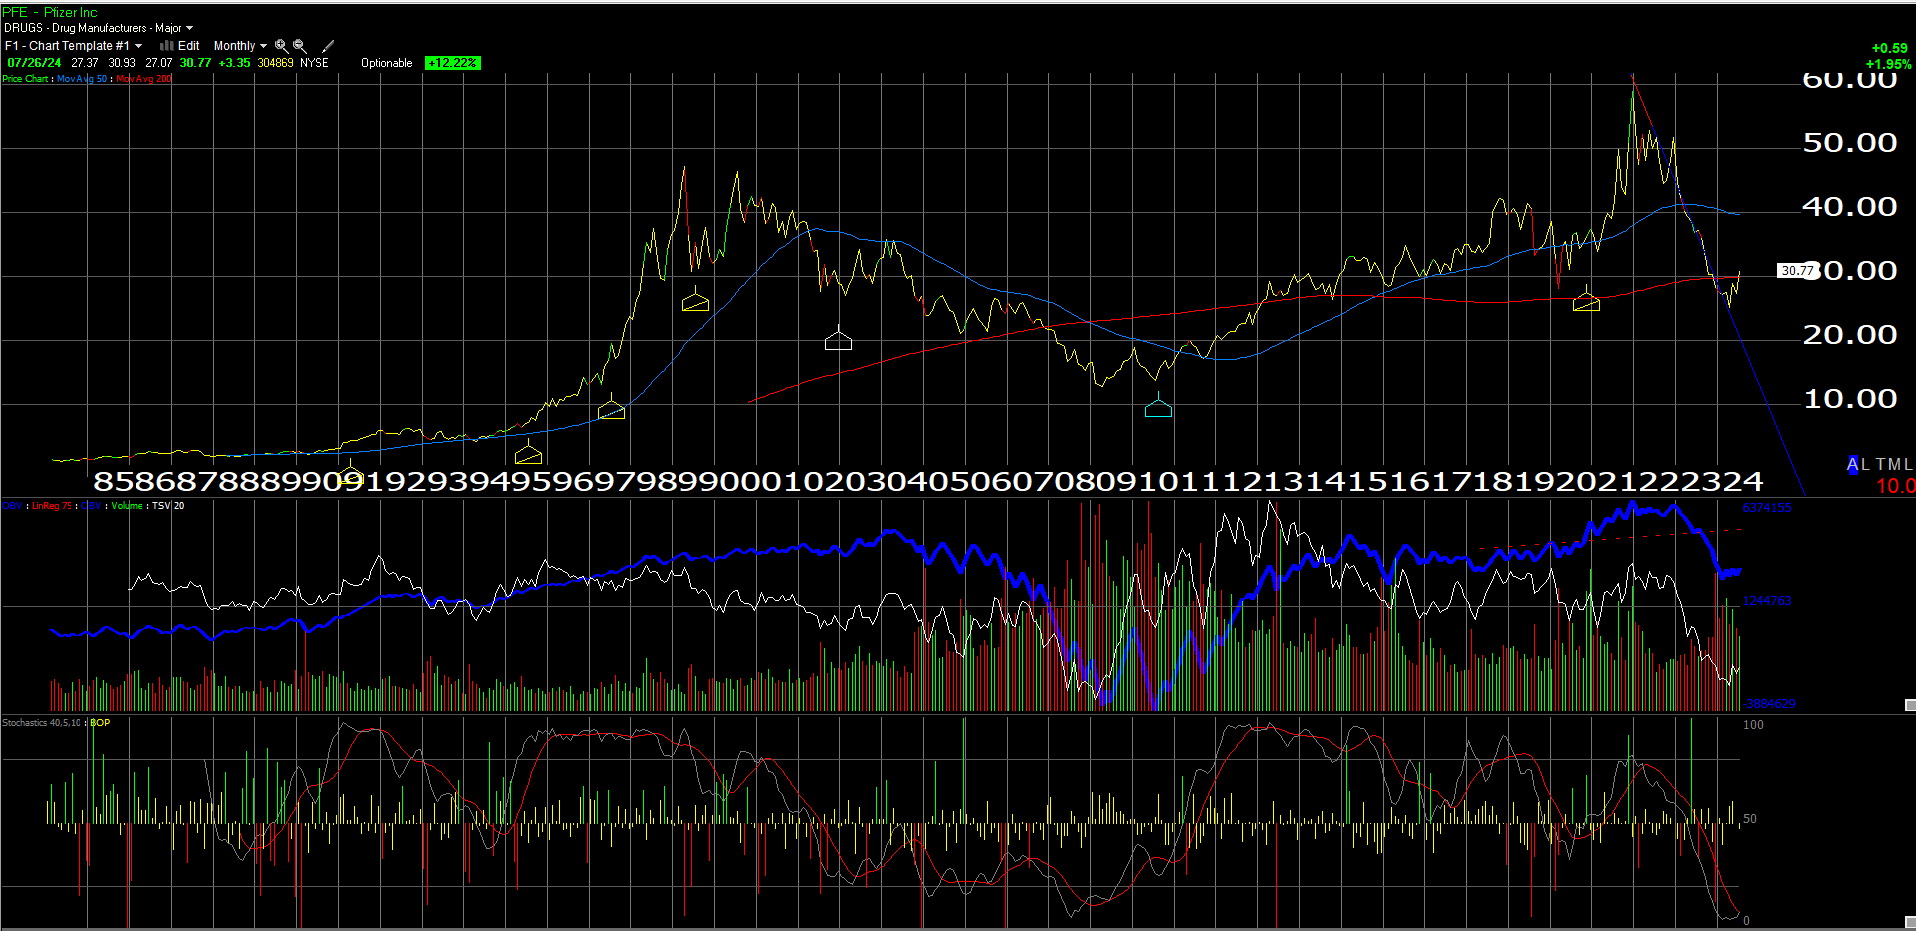Click the 50.00 price axis label

point(1849,142)
